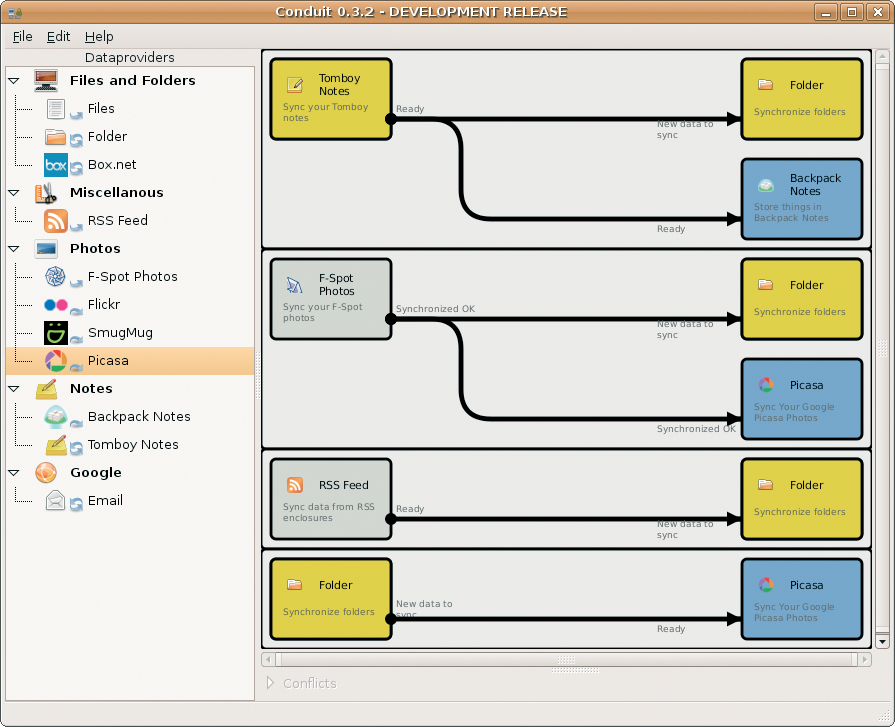Select Folder sink in the RSS Feed conduit
The image size is (895, 727).
tap(801, 499)
